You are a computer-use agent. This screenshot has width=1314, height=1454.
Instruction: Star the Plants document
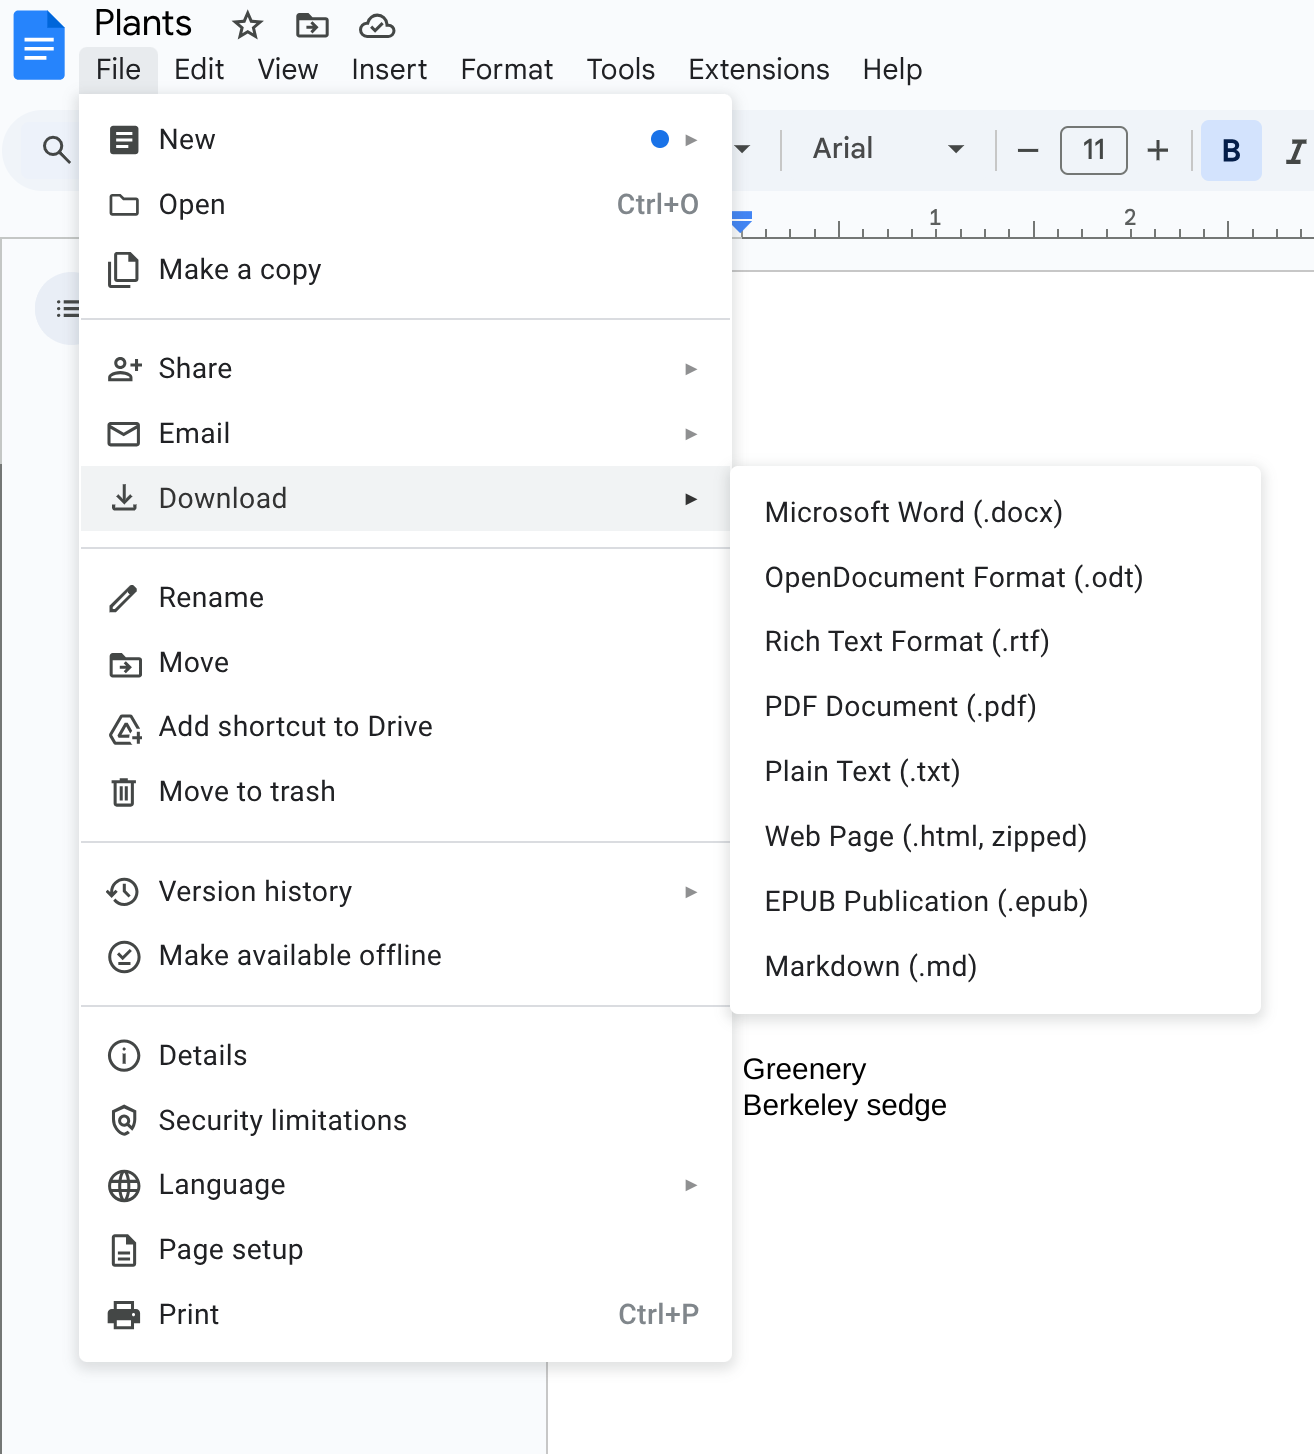click(247, 25)
